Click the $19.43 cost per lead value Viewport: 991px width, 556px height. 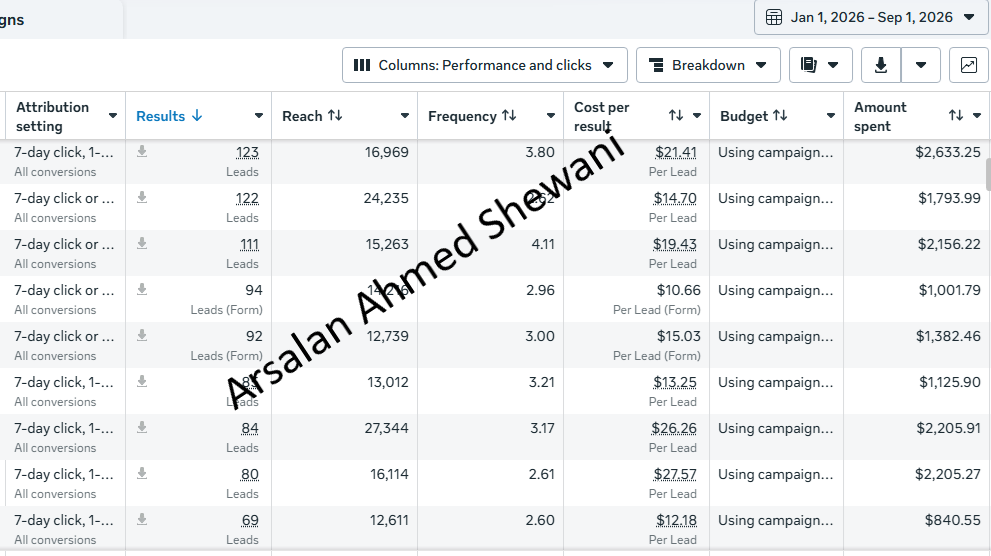point(675,245)
